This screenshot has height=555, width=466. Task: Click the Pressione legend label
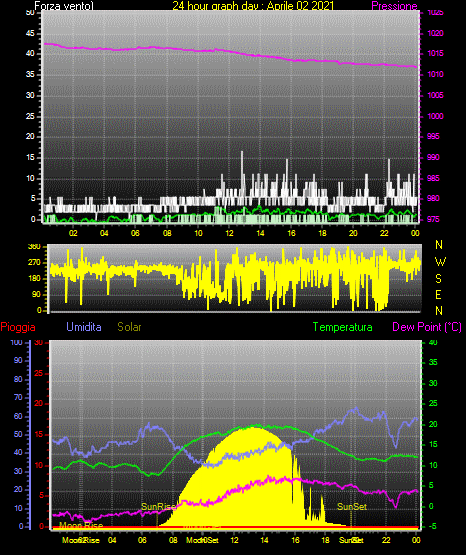click(394, 6)
